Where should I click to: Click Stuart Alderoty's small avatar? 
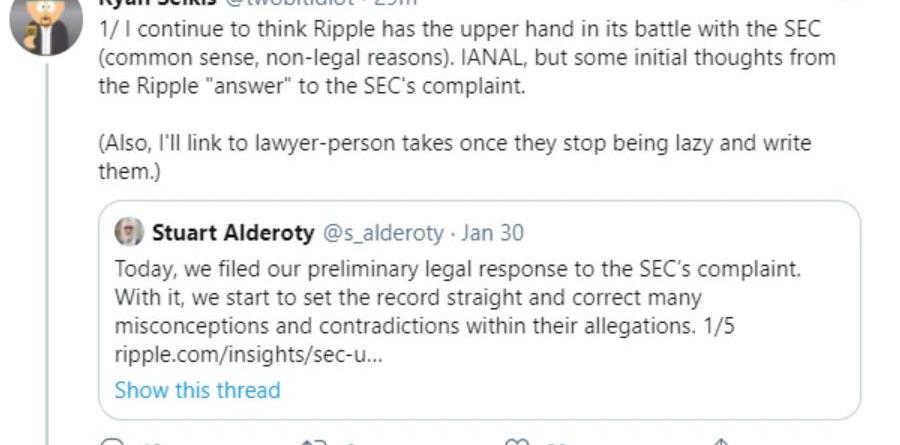pos(129,233)
